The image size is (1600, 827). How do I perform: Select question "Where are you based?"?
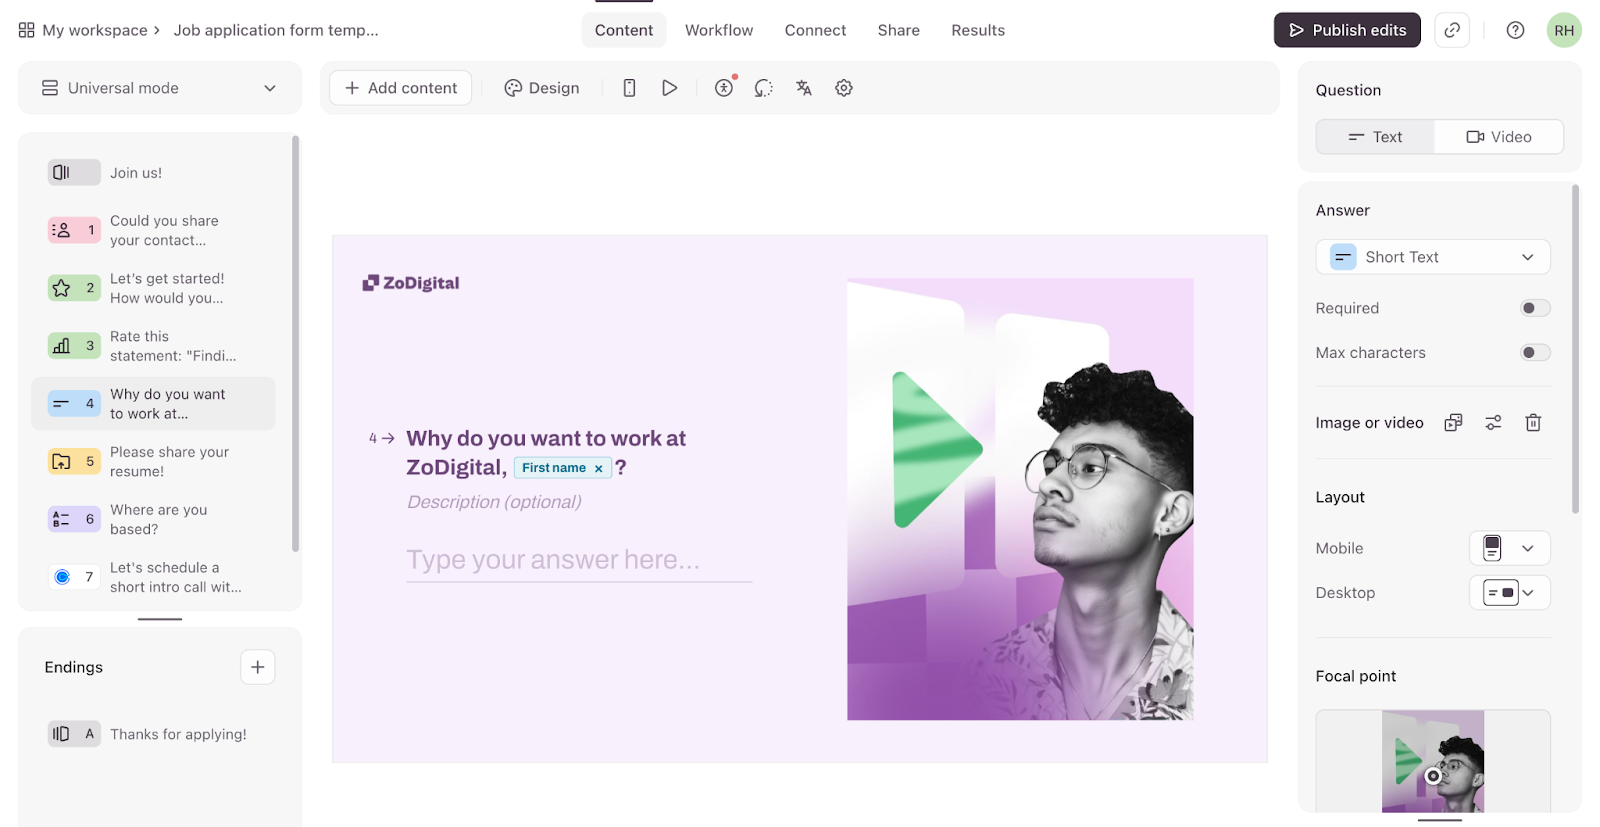[x=159, y=519]
